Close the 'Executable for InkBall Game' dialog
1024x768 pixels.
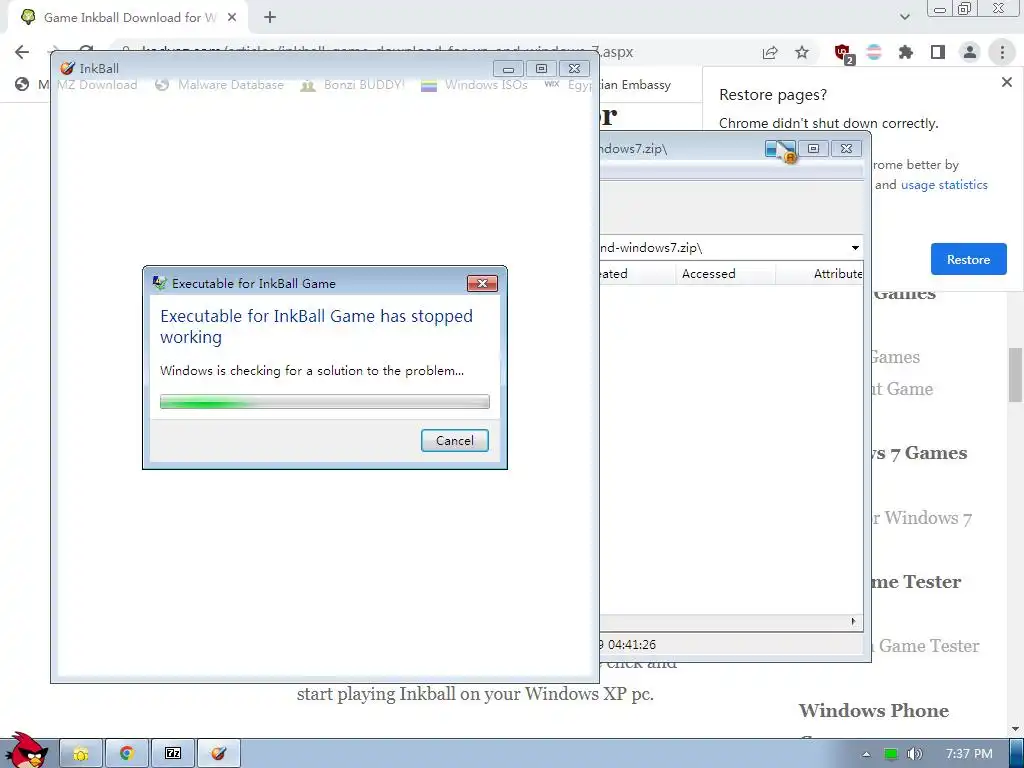point(482,283)
